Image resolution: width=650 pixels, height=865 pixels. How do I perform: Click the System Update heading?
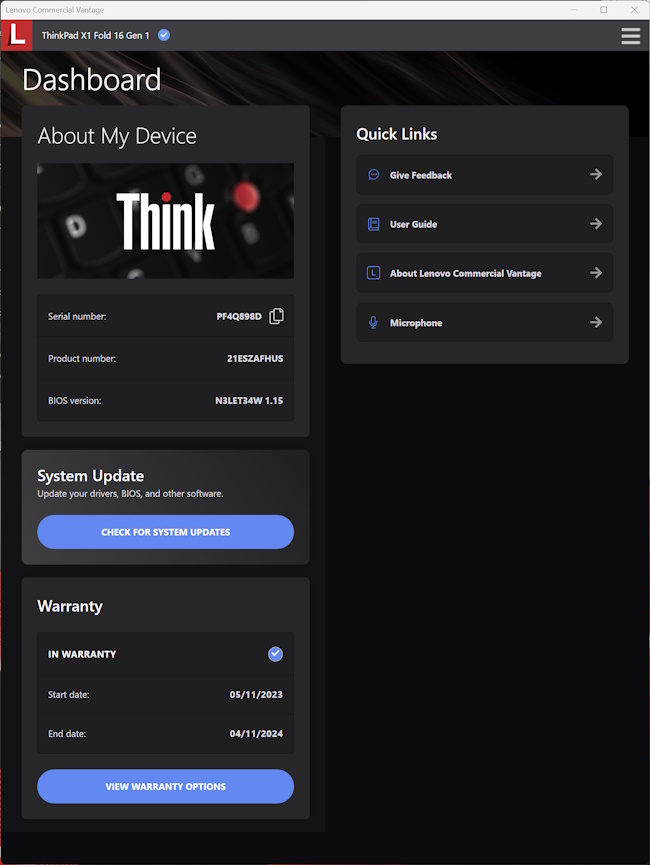[90, 476]
